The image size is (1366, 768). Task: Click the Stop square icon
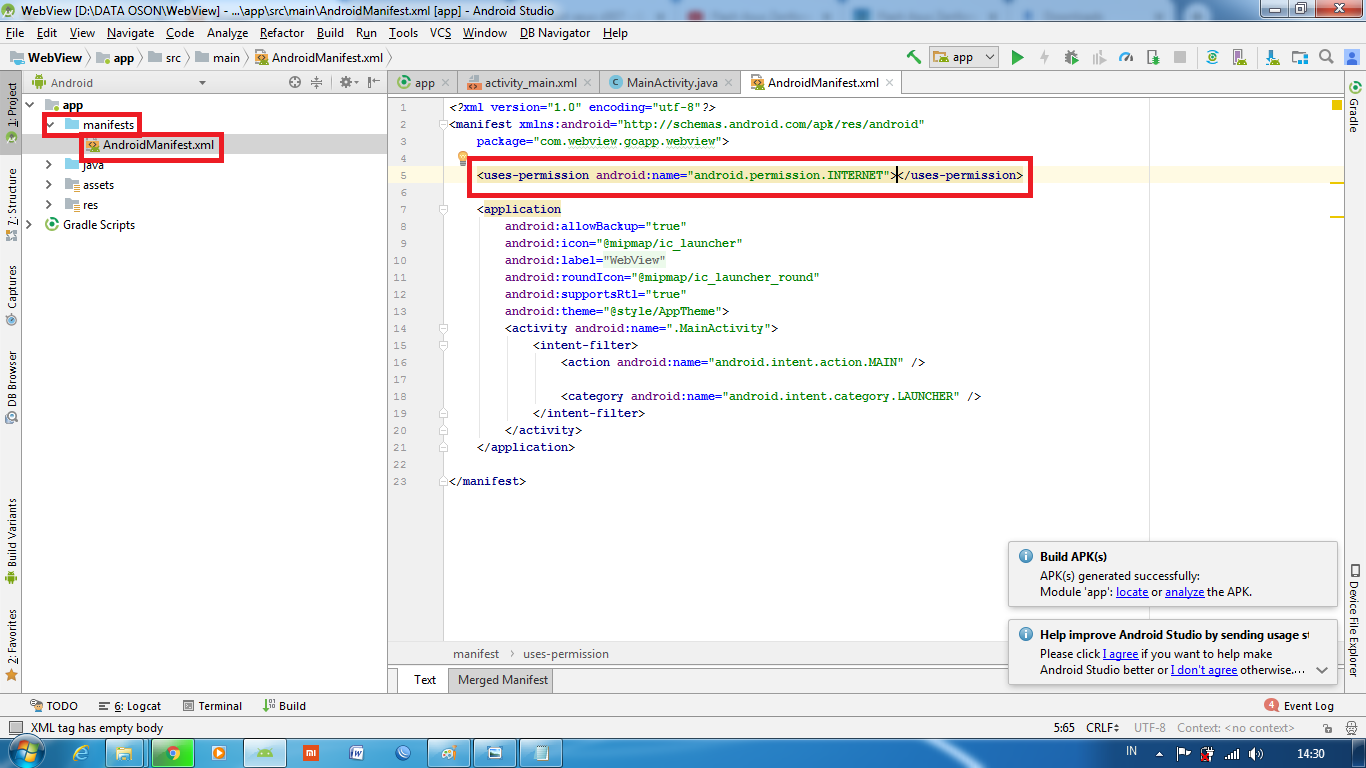tap(1180, 57)
